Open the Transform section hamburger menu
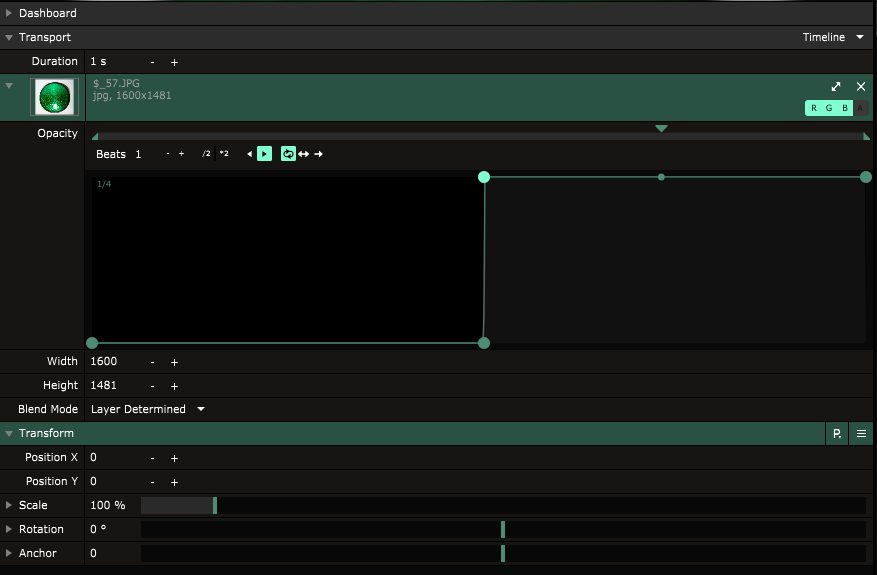 click(861, 434)
